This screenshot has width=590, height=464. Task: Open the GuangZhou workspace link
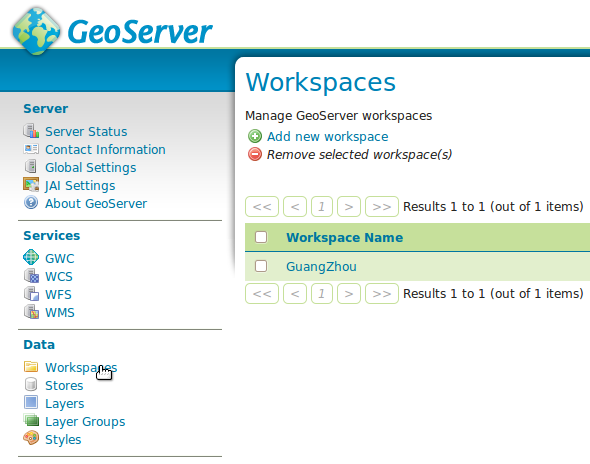point(321,266)
